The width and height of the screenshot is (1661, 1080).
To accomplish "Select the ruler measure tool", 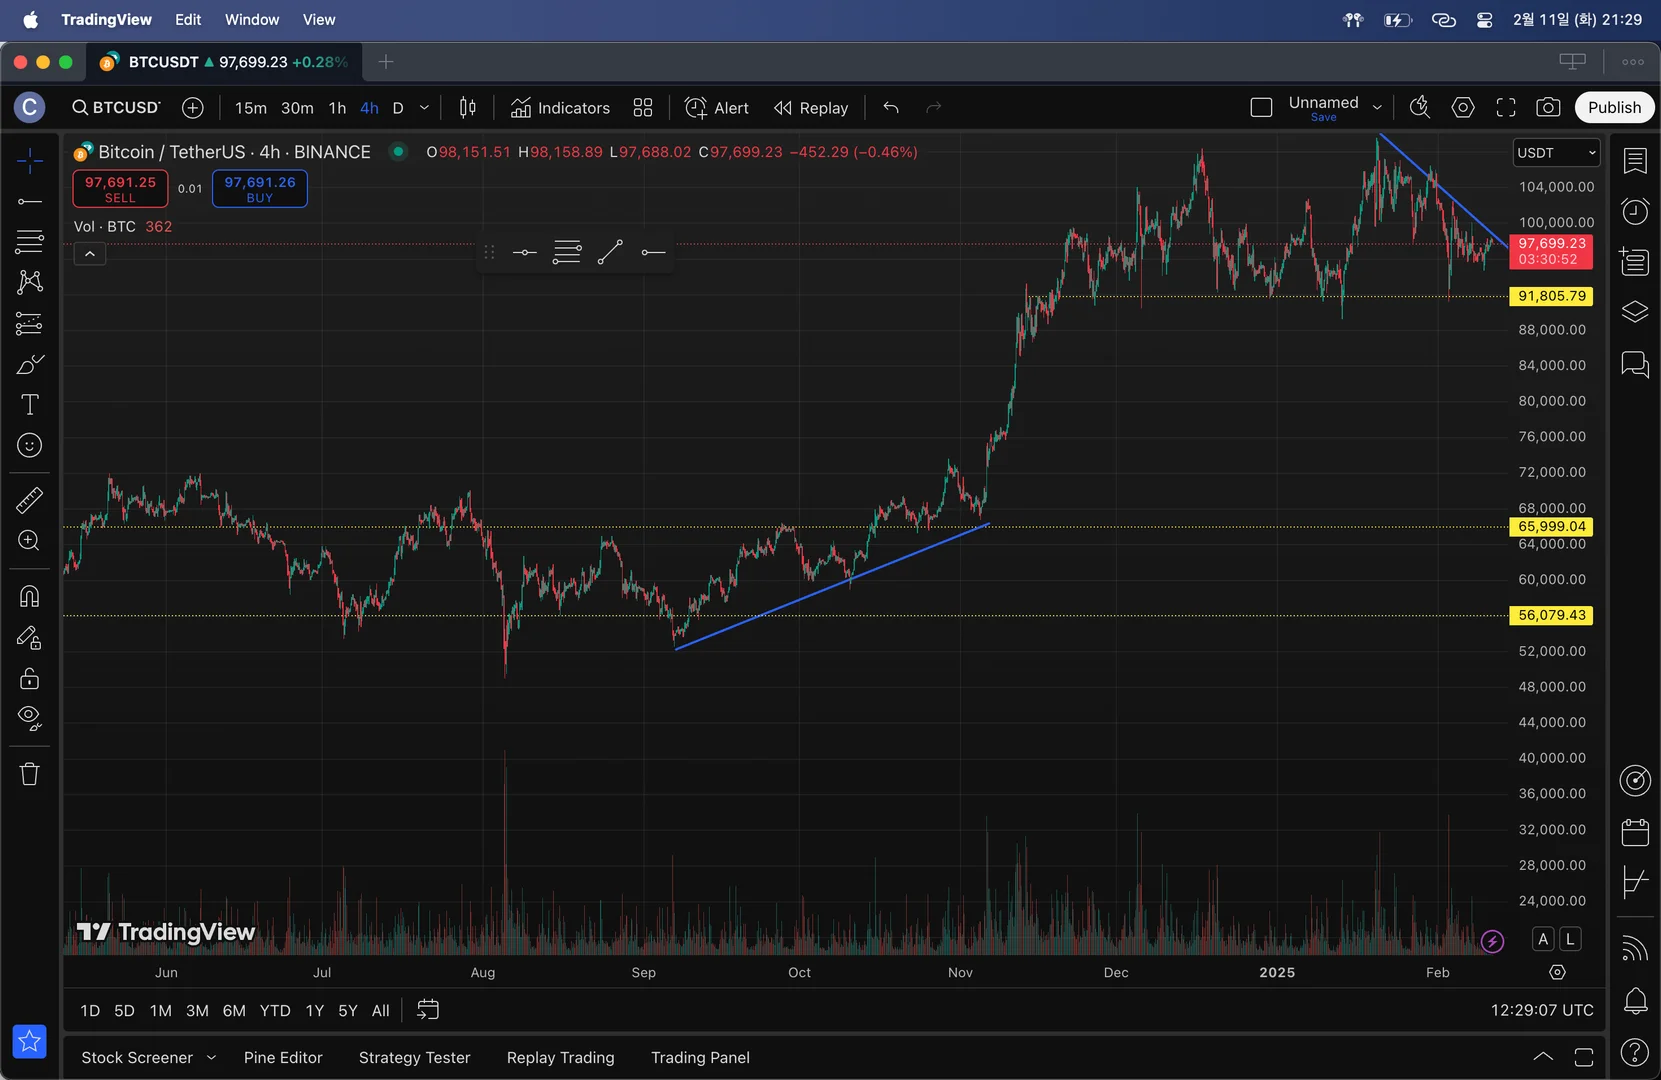I will (x=30, y=499).
